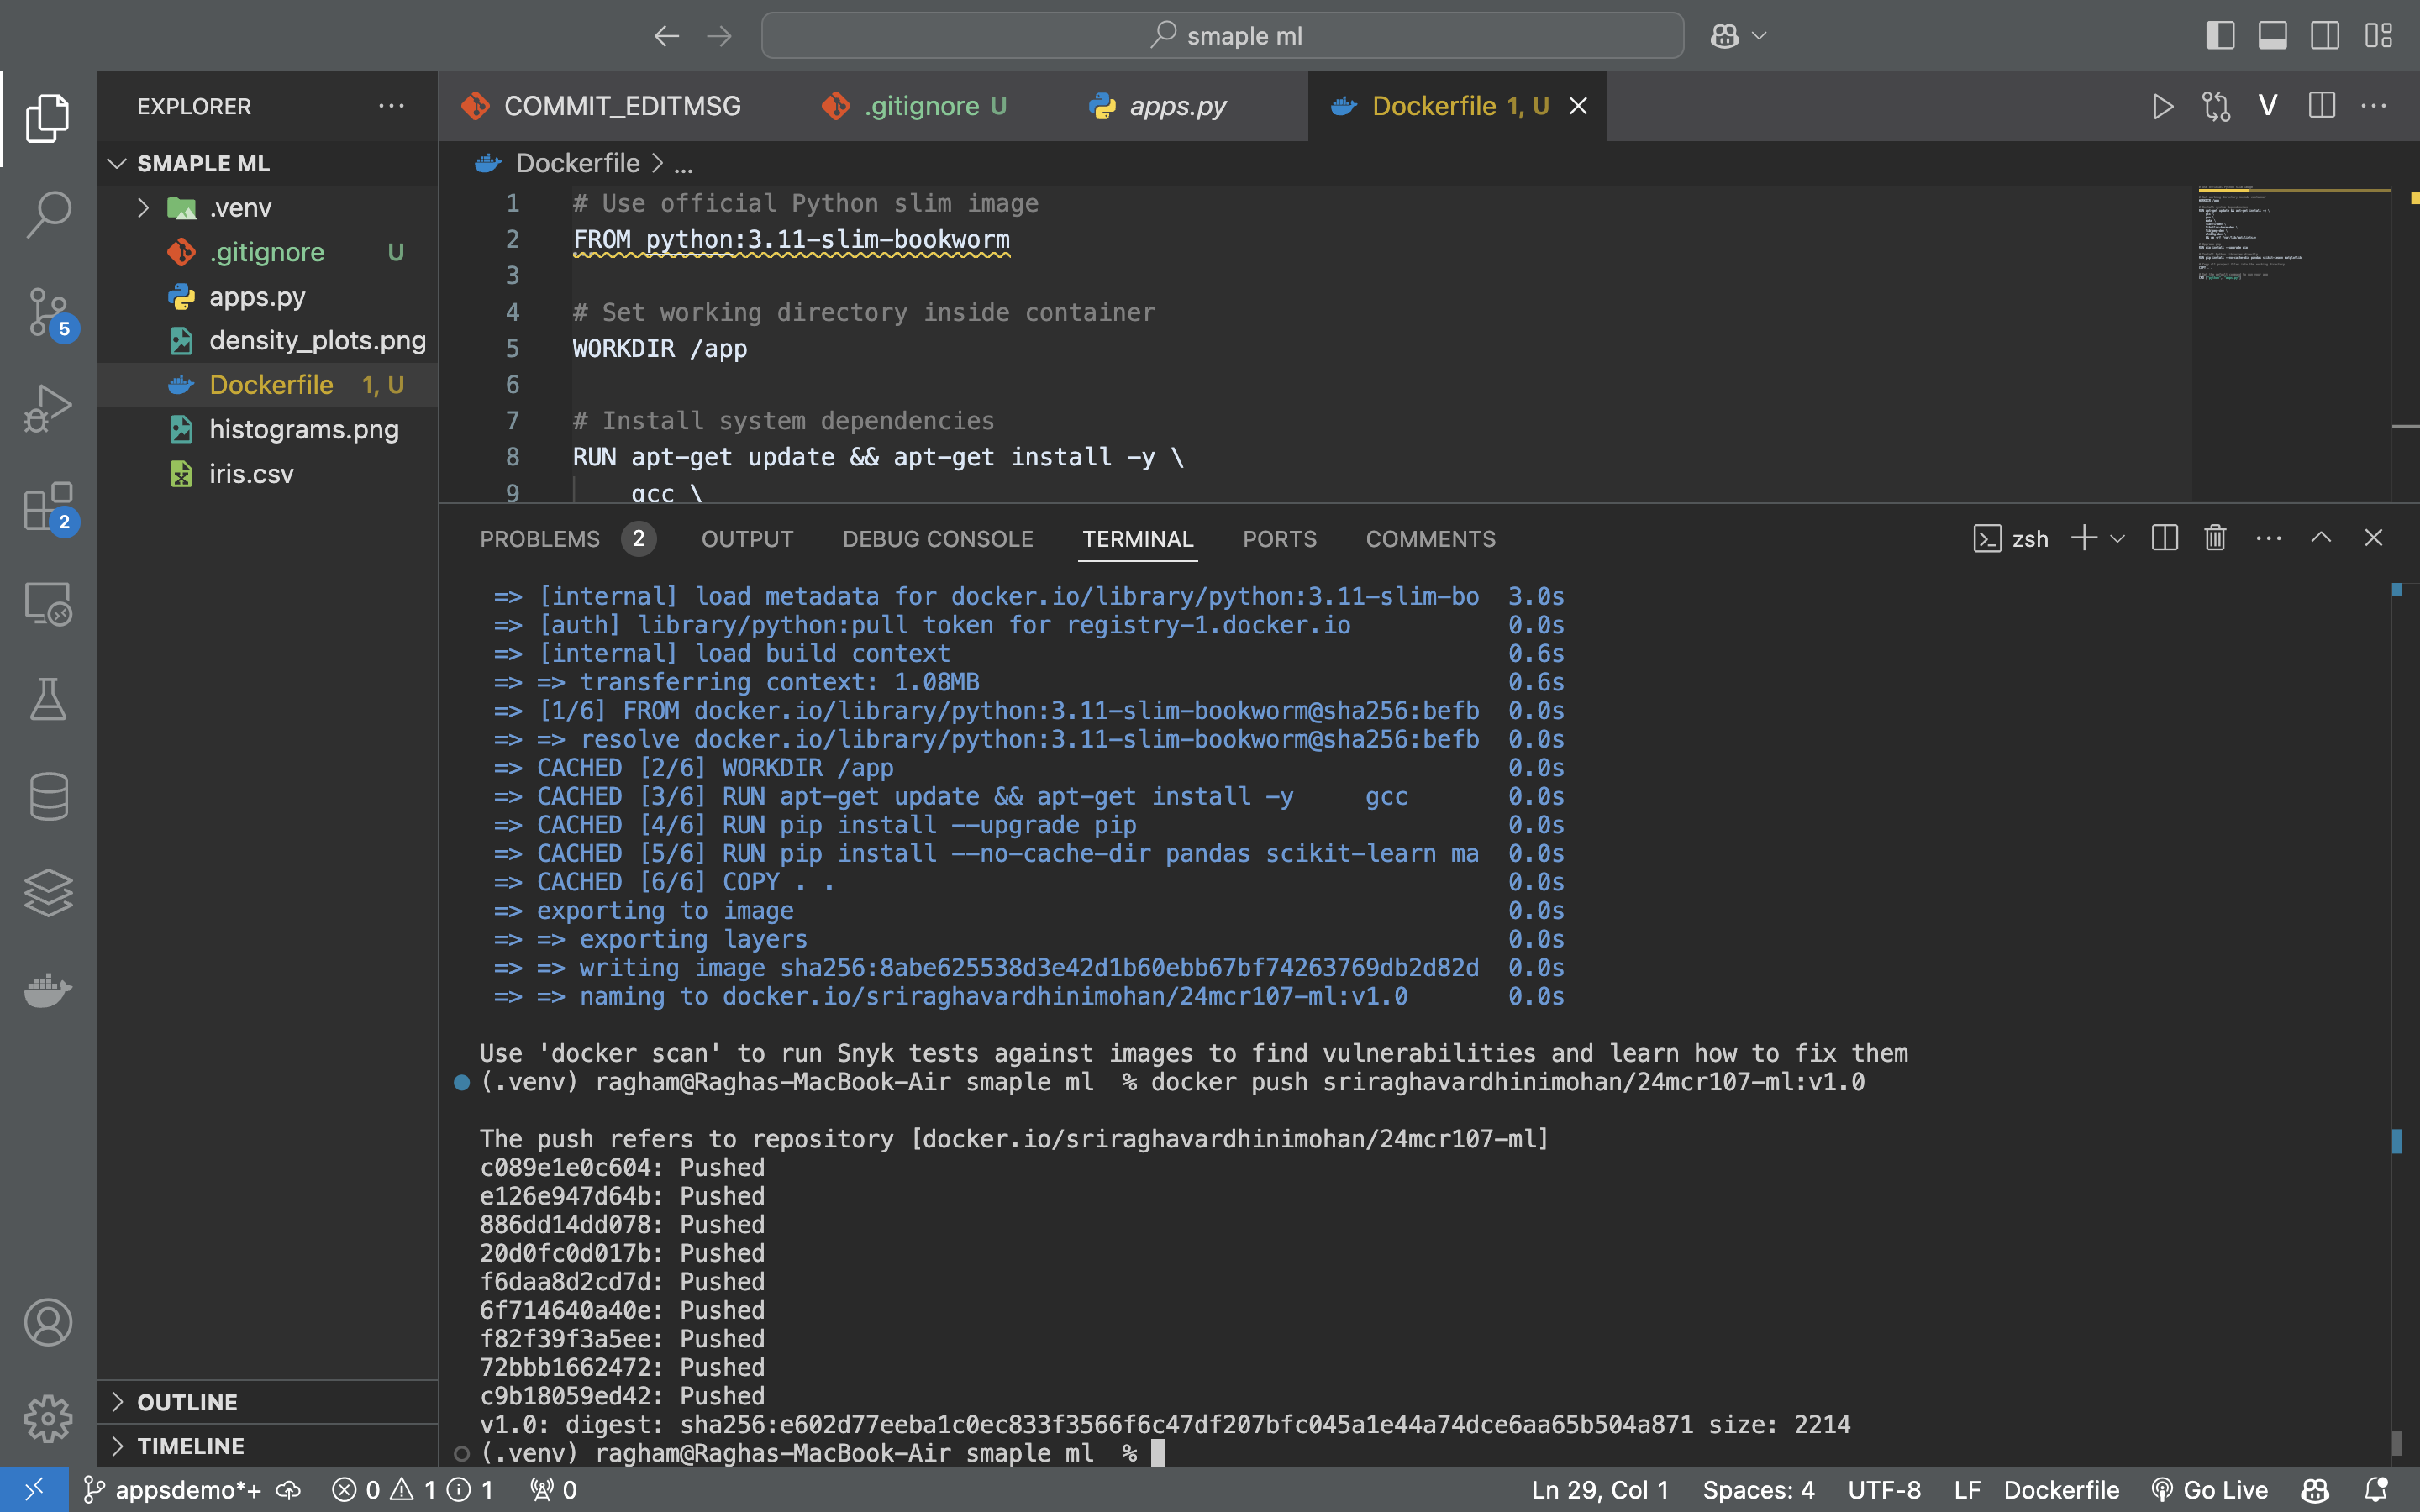The image size is (2420, 1512).
Task: Toggle Primary Side Bar visibility
Action: click(x=2219, y=36)
